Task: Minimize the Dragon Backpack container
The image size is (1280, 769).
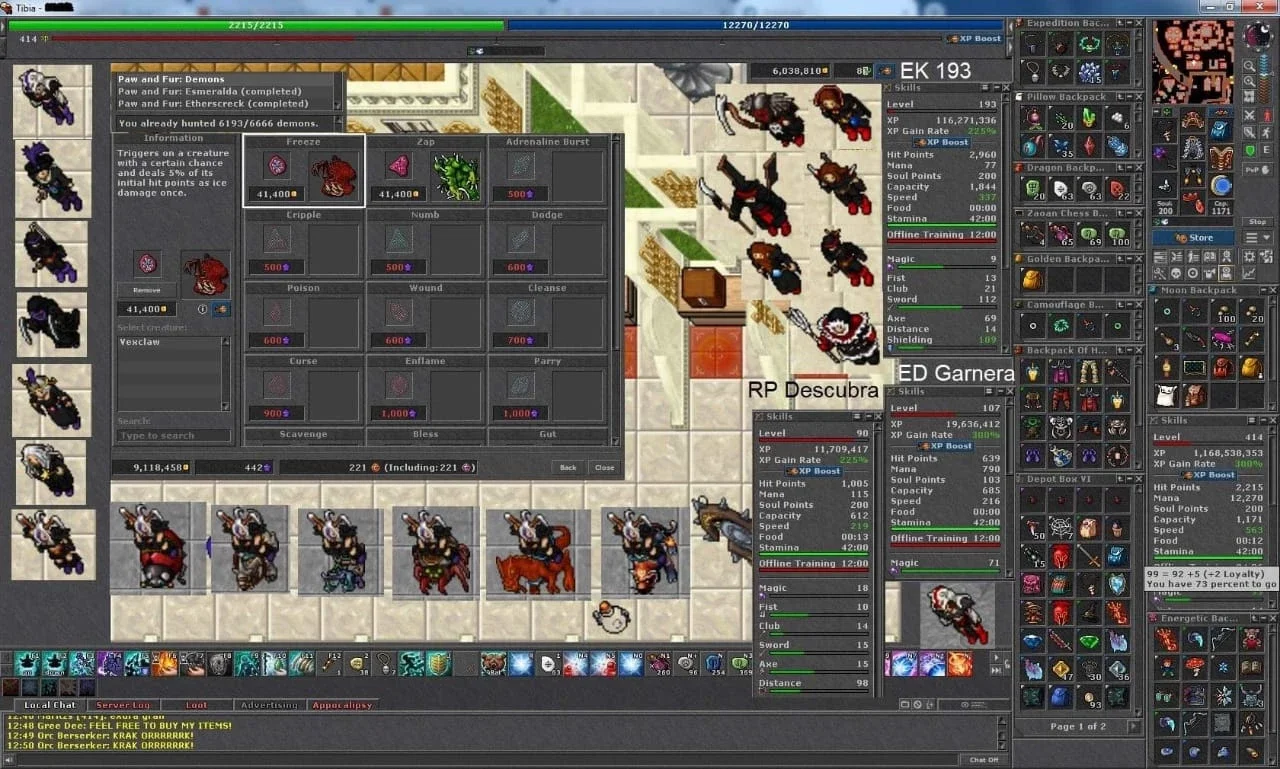Action: (1129, 167)
